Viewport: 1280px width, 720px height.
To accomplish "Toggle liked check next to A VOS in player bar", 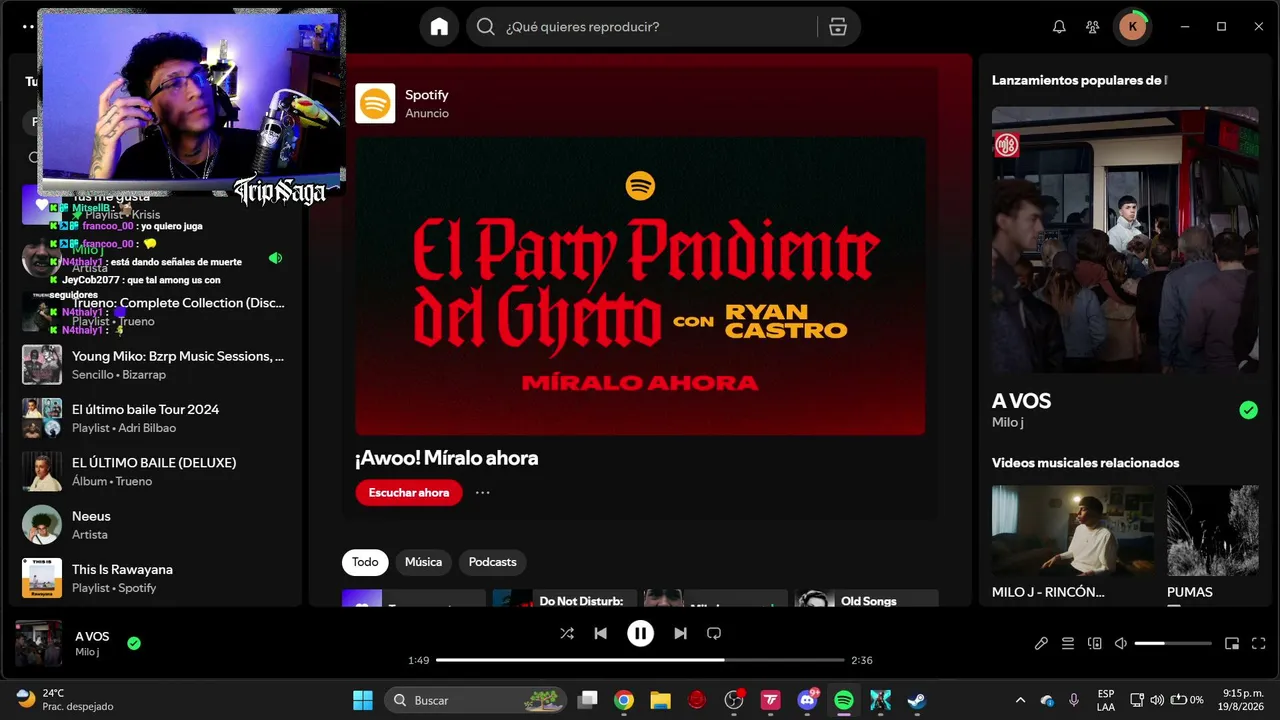I will [134, 643].
